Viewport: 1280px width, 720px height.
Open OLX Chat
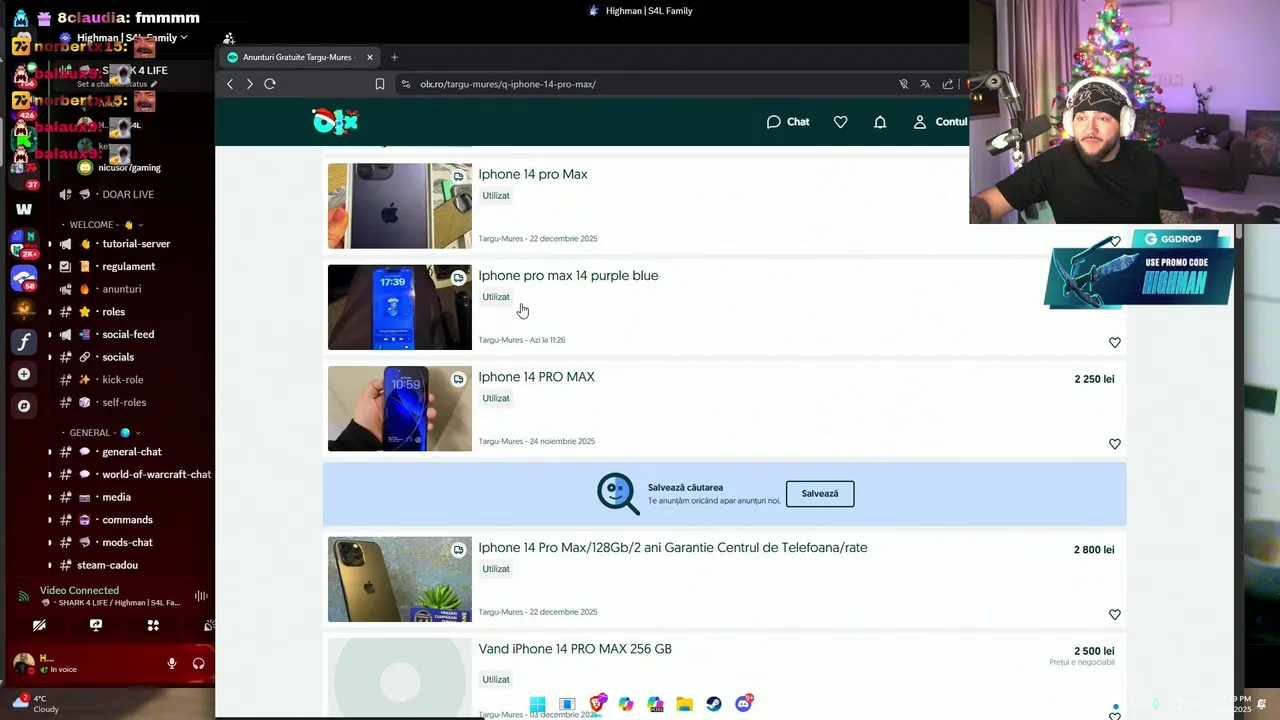pos(788,122)
